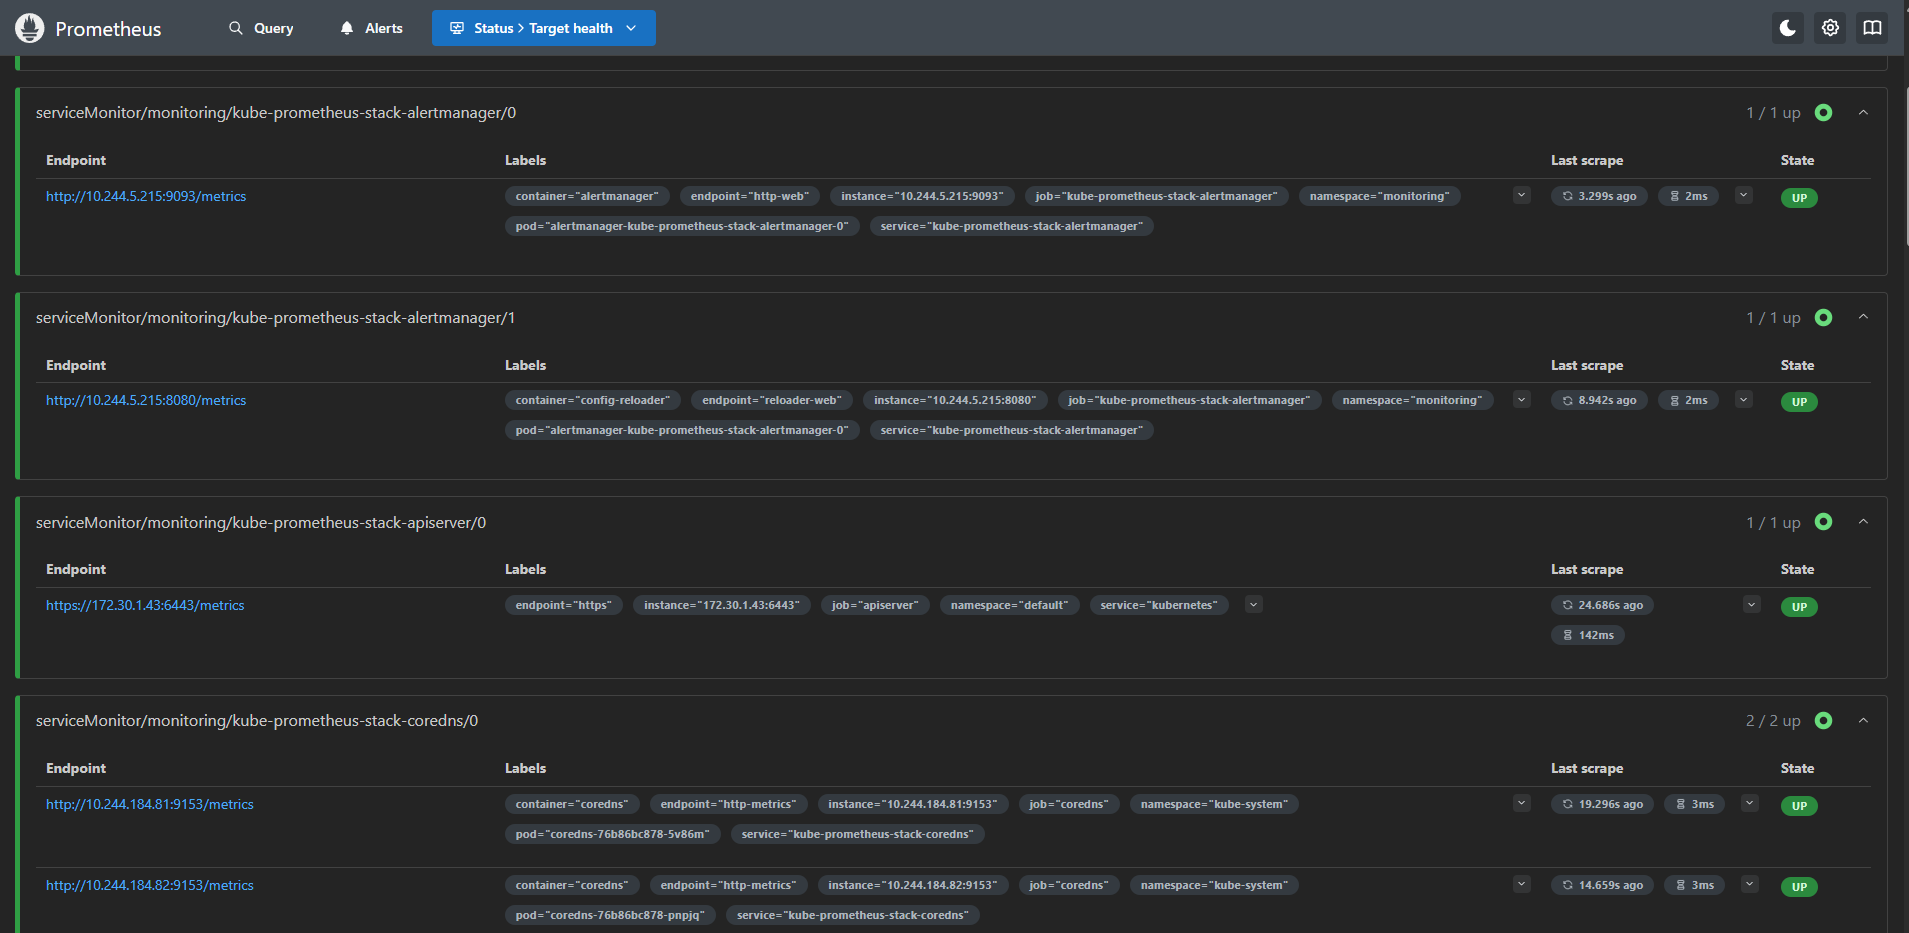
Task: Click chevron right of "24.686s ago"
Action: point(1751,604)
